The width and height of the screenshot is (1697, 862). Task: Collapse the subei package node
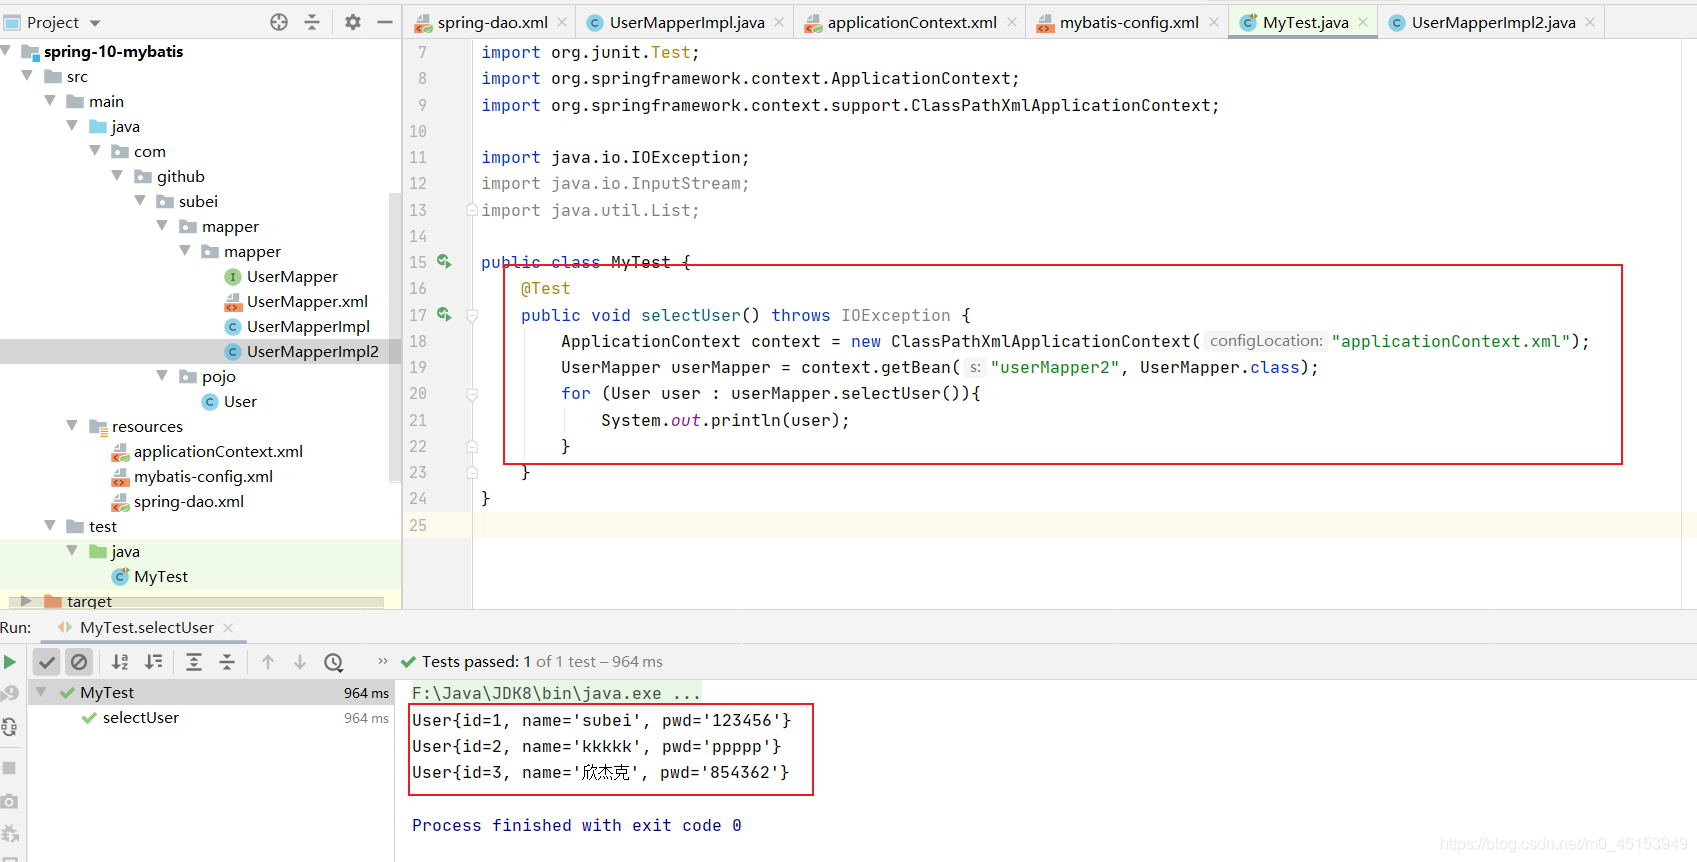[x=140, y=201]
